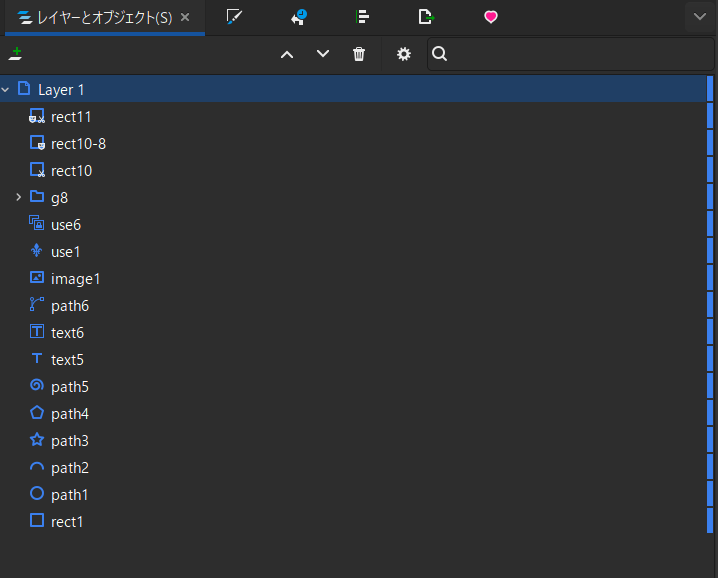Select the path5 spiral object

69,387
